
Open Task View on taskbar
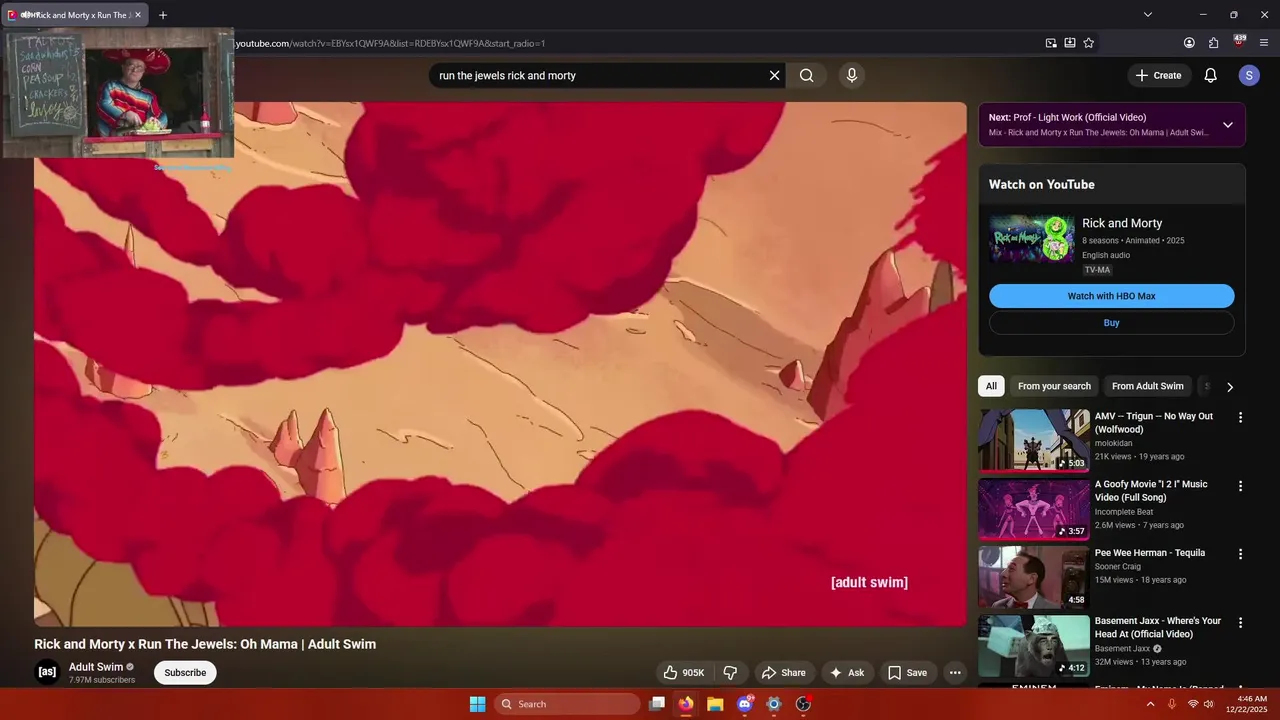pyautogui.click(x=657, y=704)
